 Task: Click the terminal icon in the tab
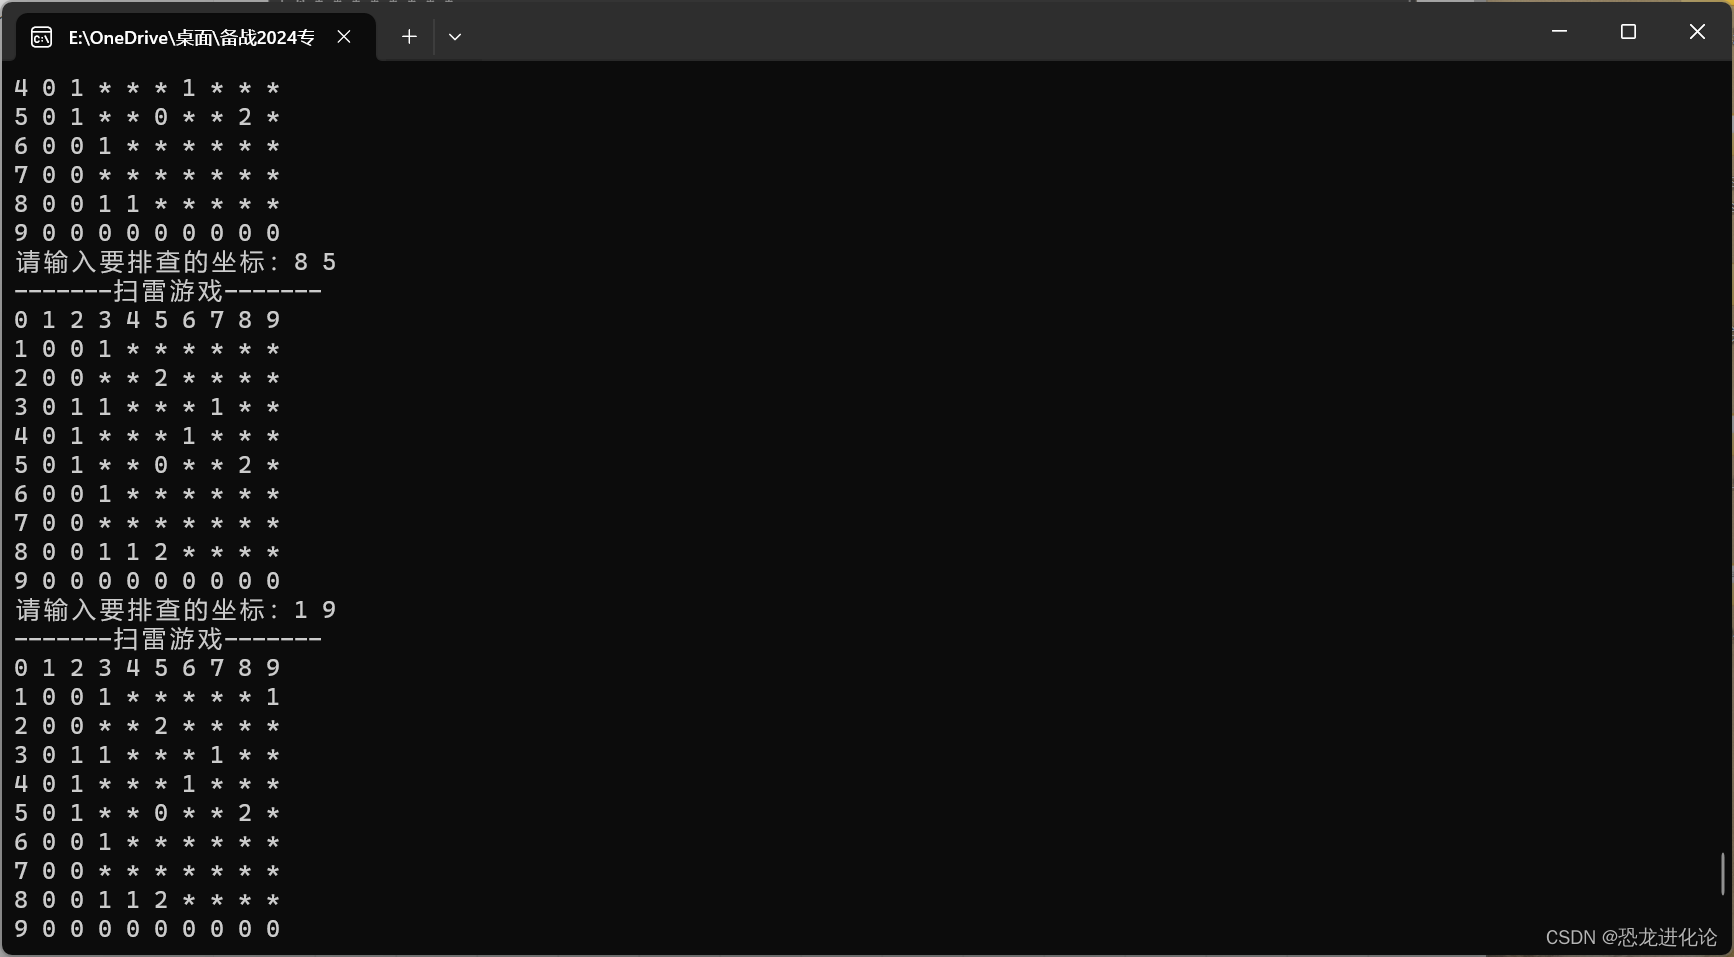[x=41, y=38]
